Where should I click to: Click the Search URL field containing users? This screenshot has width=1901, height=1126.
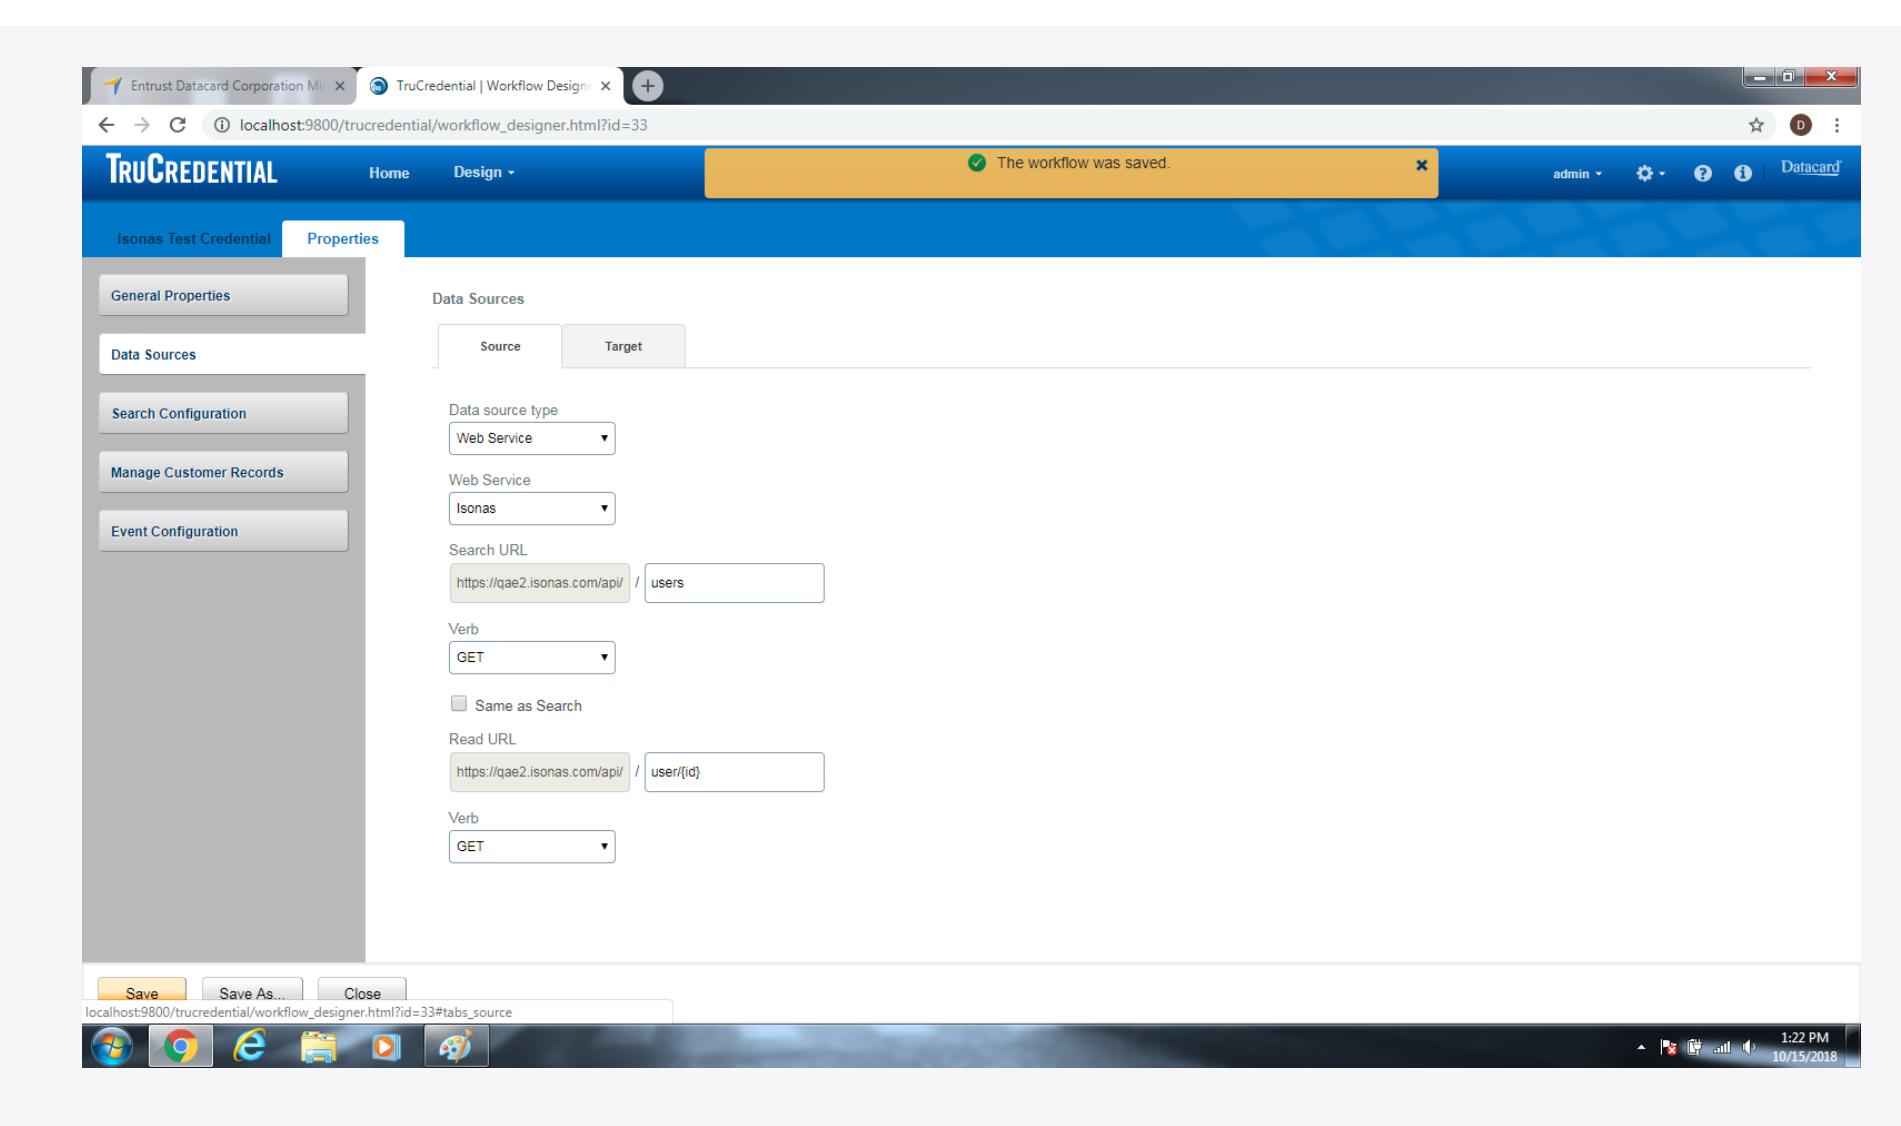click(x=734, y=583)
